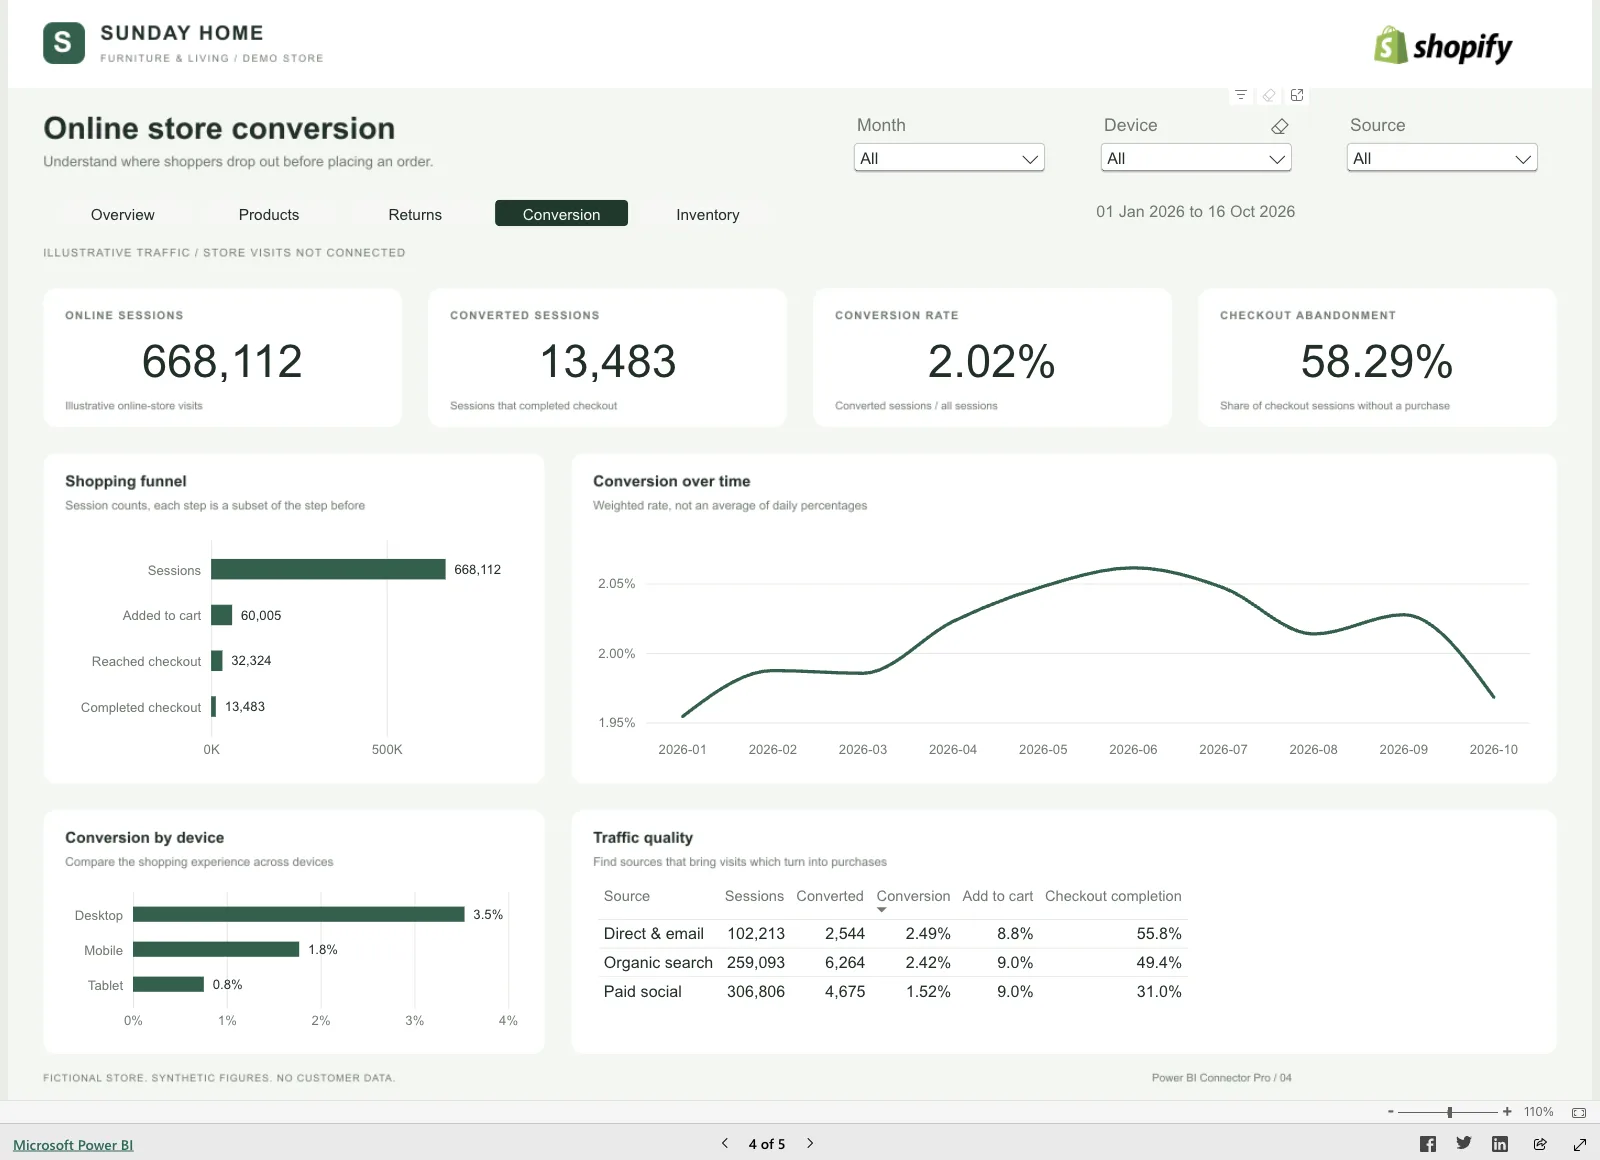
Task: Click the Conversion Rate value 2.02%
Action: tap(992, 361)
